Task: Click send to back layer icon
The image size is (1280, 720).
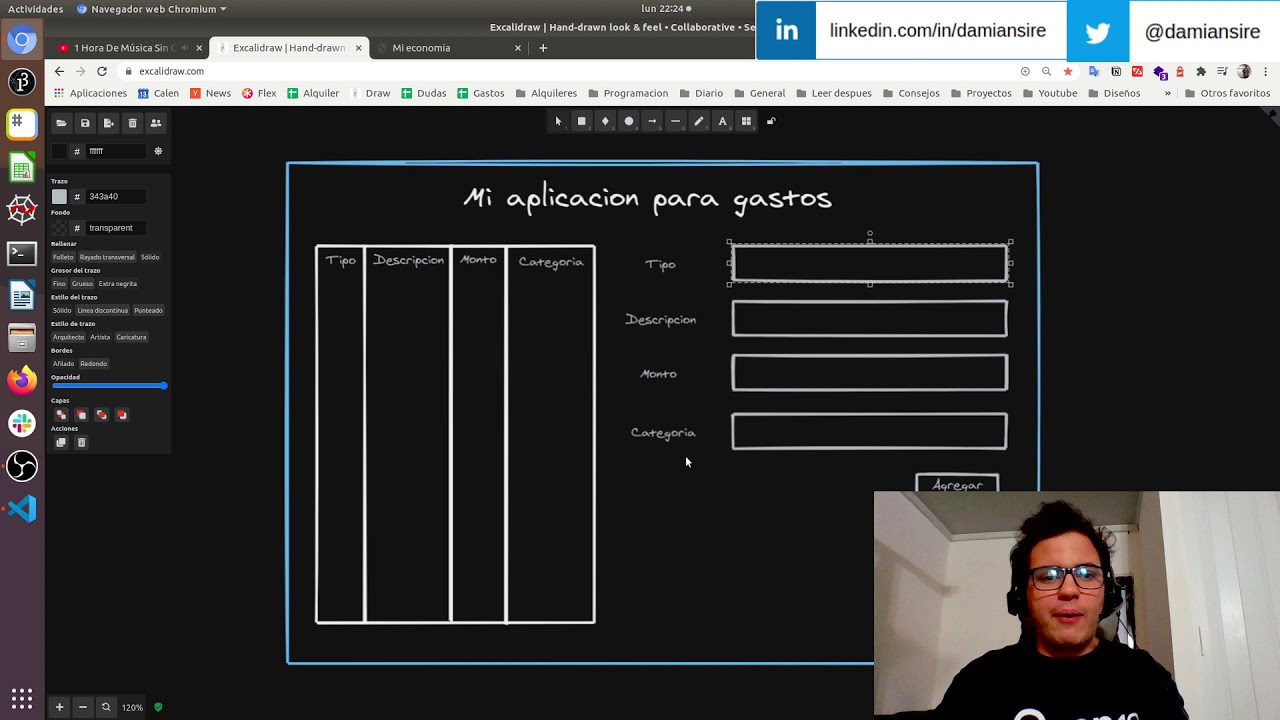Action: pos(61,415)
